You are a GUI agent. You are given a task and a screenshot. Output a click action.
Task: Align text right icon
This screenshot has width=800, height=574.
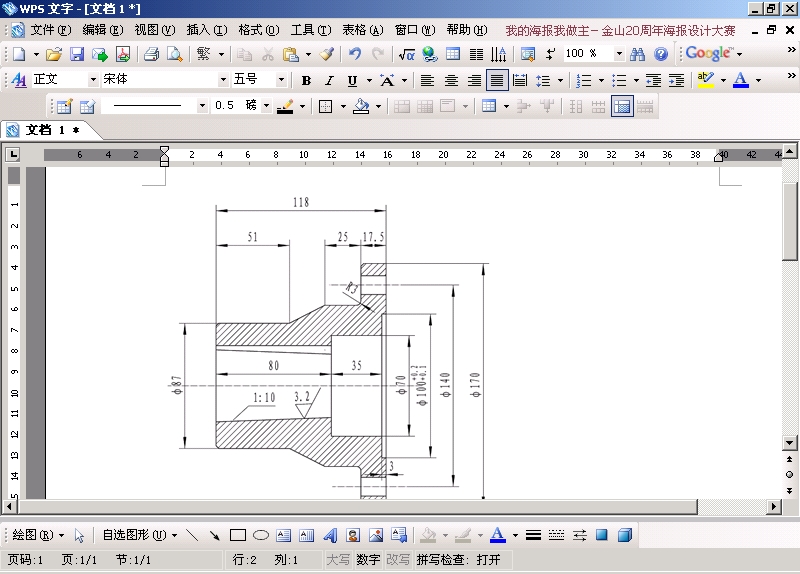474,80
